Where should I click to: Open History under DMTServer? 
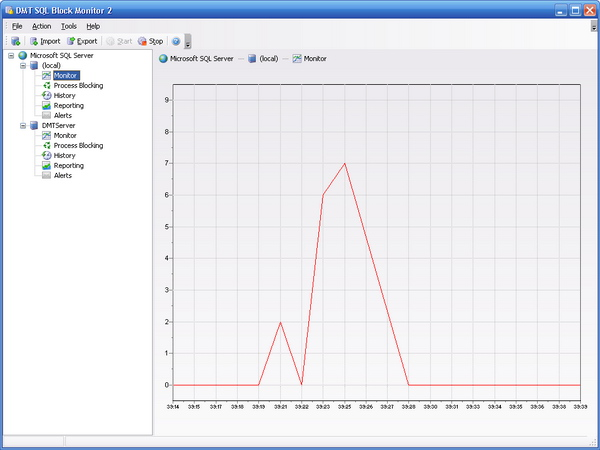64,155
